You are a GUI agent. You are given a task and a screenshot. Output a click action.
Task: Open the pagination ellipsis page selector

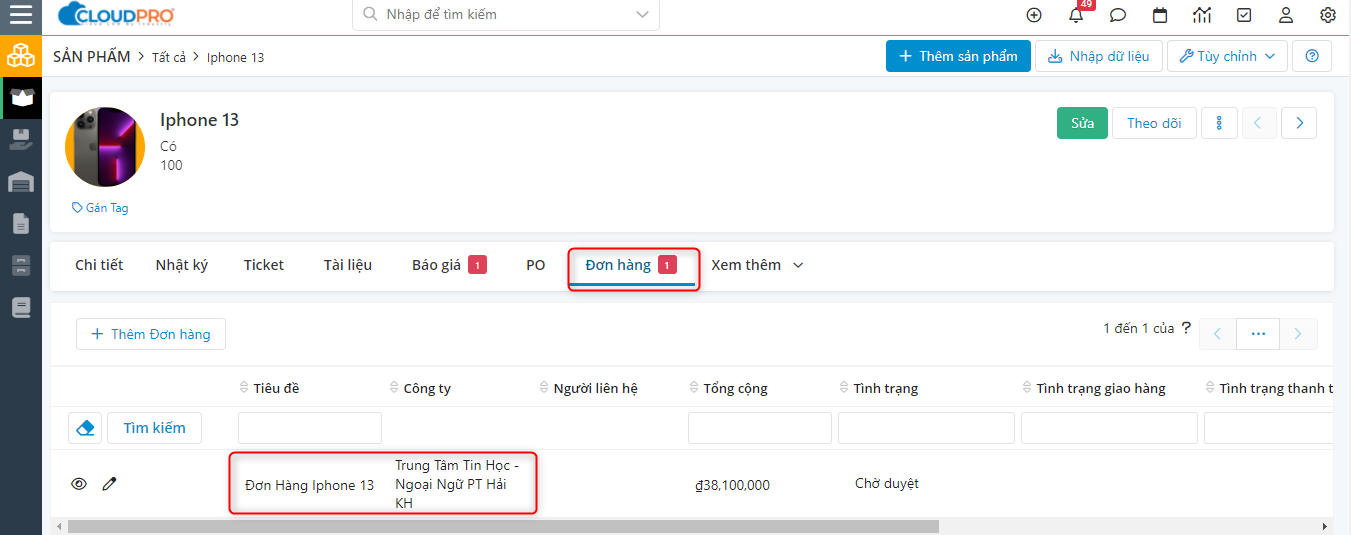pyautogui.click(x=1258, y=334)
